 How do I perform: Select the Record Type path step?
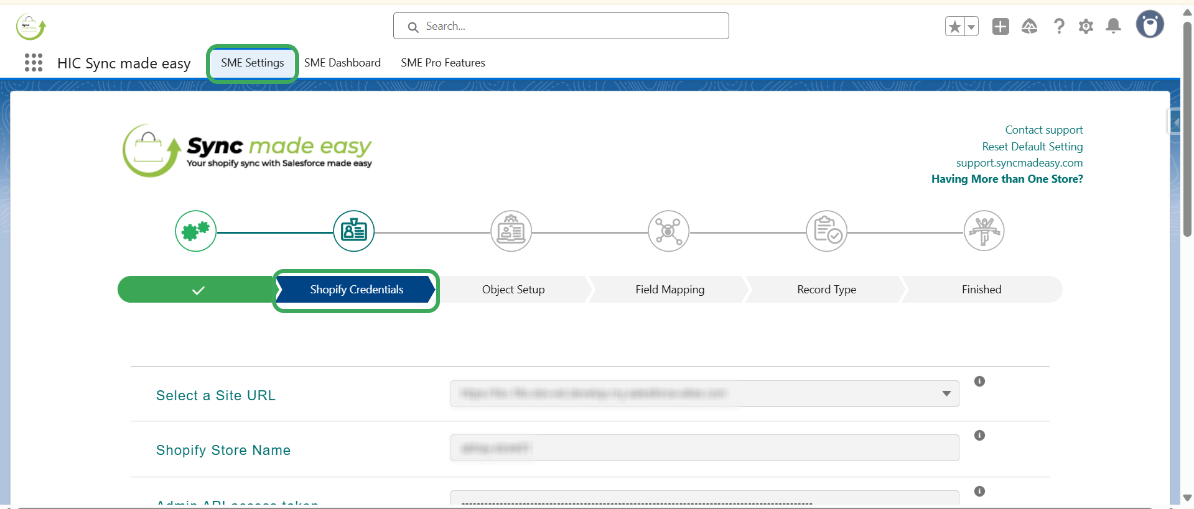pyautogui.click(x=826, y=290)
